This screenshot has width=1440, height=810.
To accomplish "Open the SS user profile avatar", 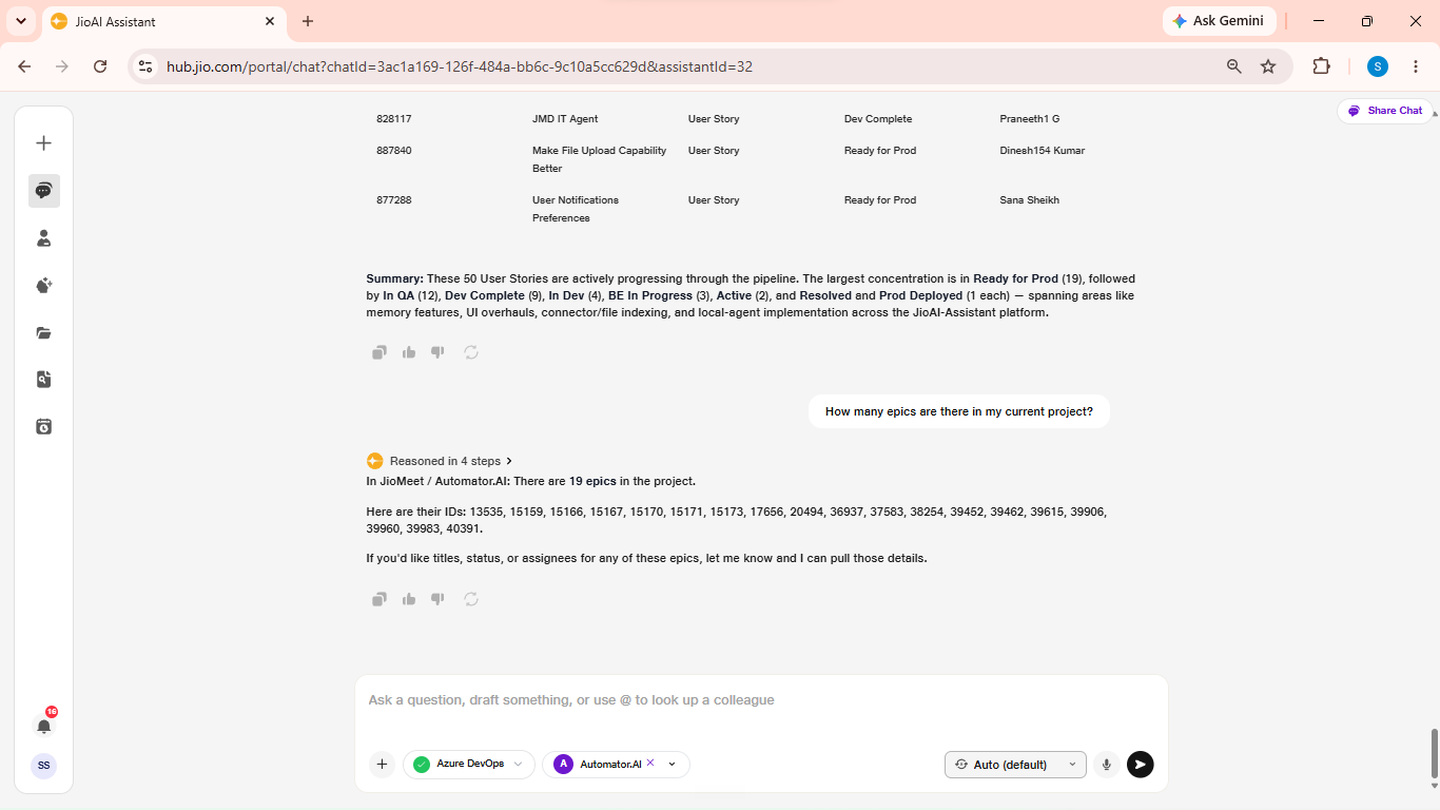I will [x=44, y=766].
